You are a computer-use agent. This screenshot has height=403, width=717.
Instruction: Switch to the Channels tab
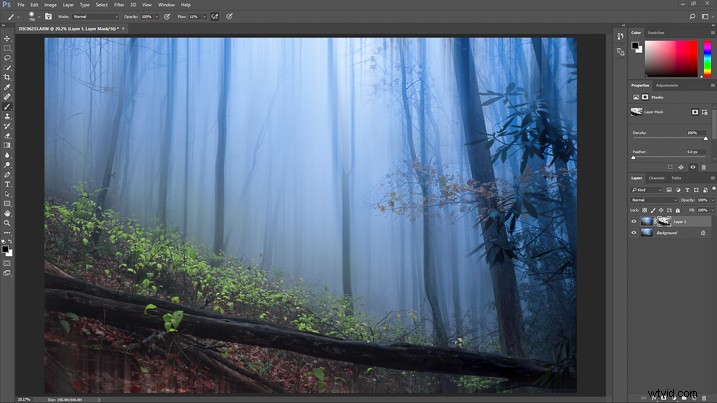656,178
